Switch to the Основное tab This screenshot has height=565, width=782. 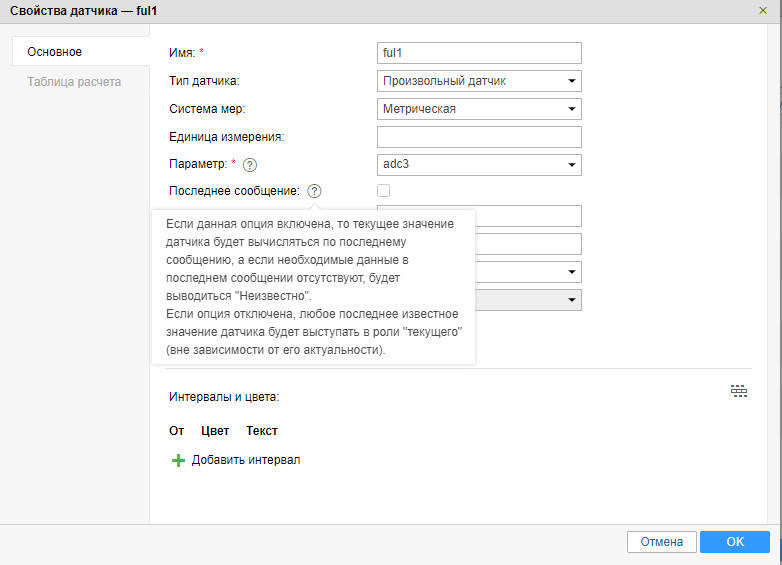(x=55, y=51)
